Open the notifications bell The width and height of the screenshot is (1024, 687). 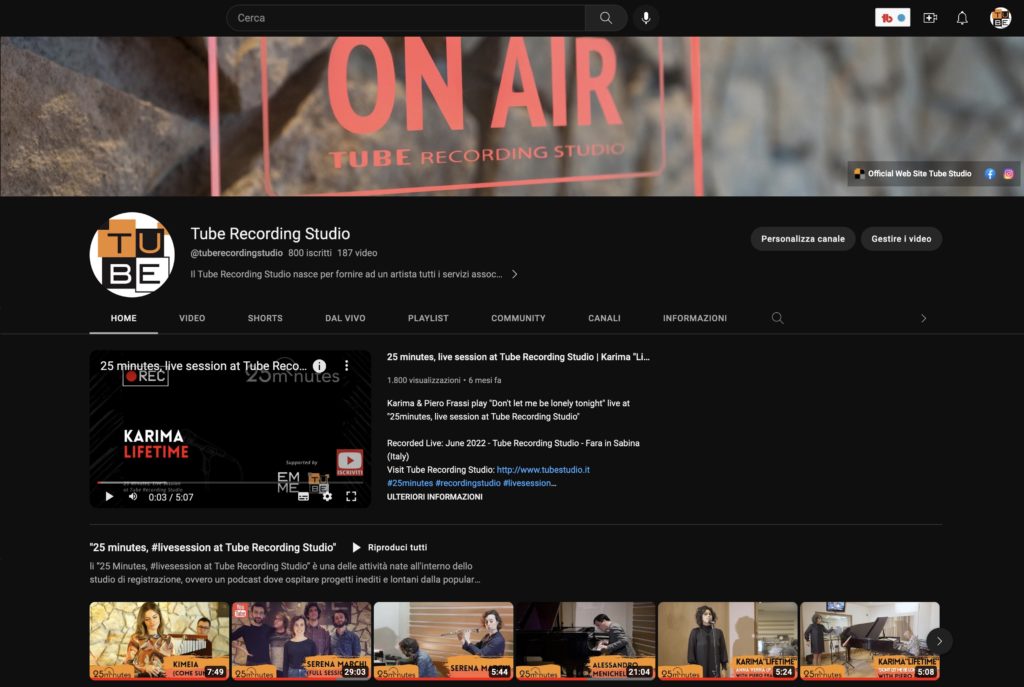[x=962, y=18]
